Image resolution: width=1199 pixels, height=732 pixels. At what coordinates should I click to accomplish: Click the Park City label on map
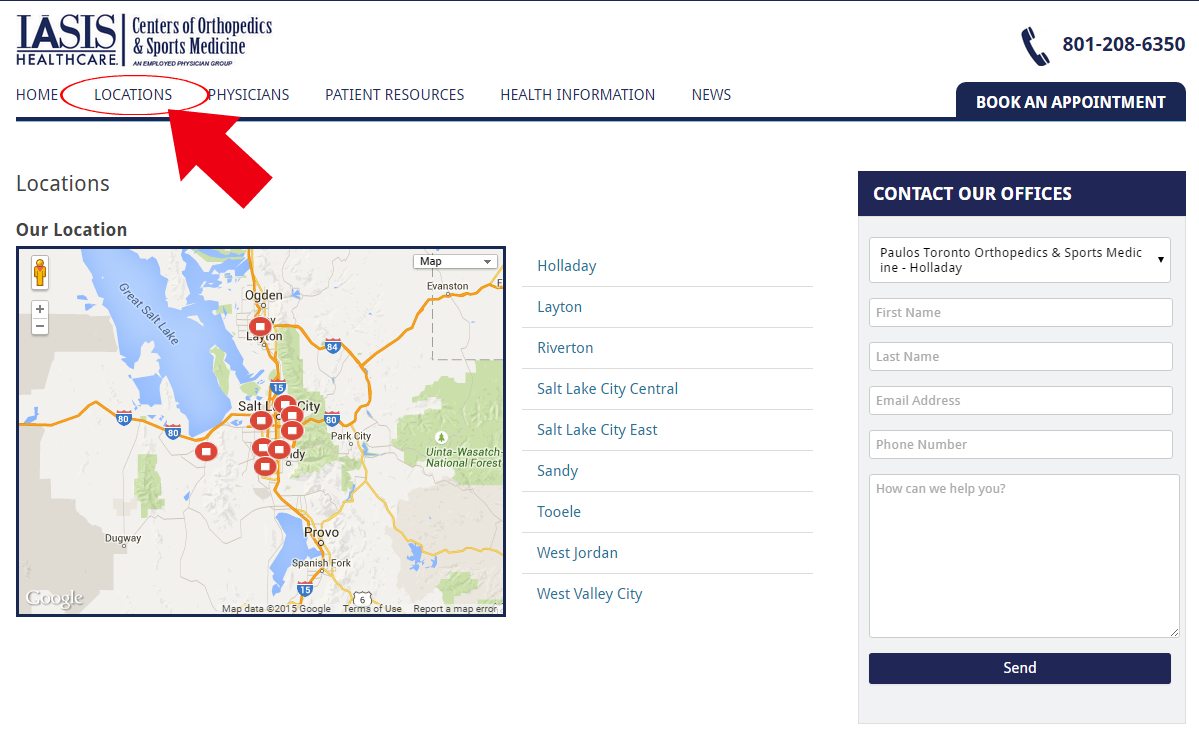(351, 436)
